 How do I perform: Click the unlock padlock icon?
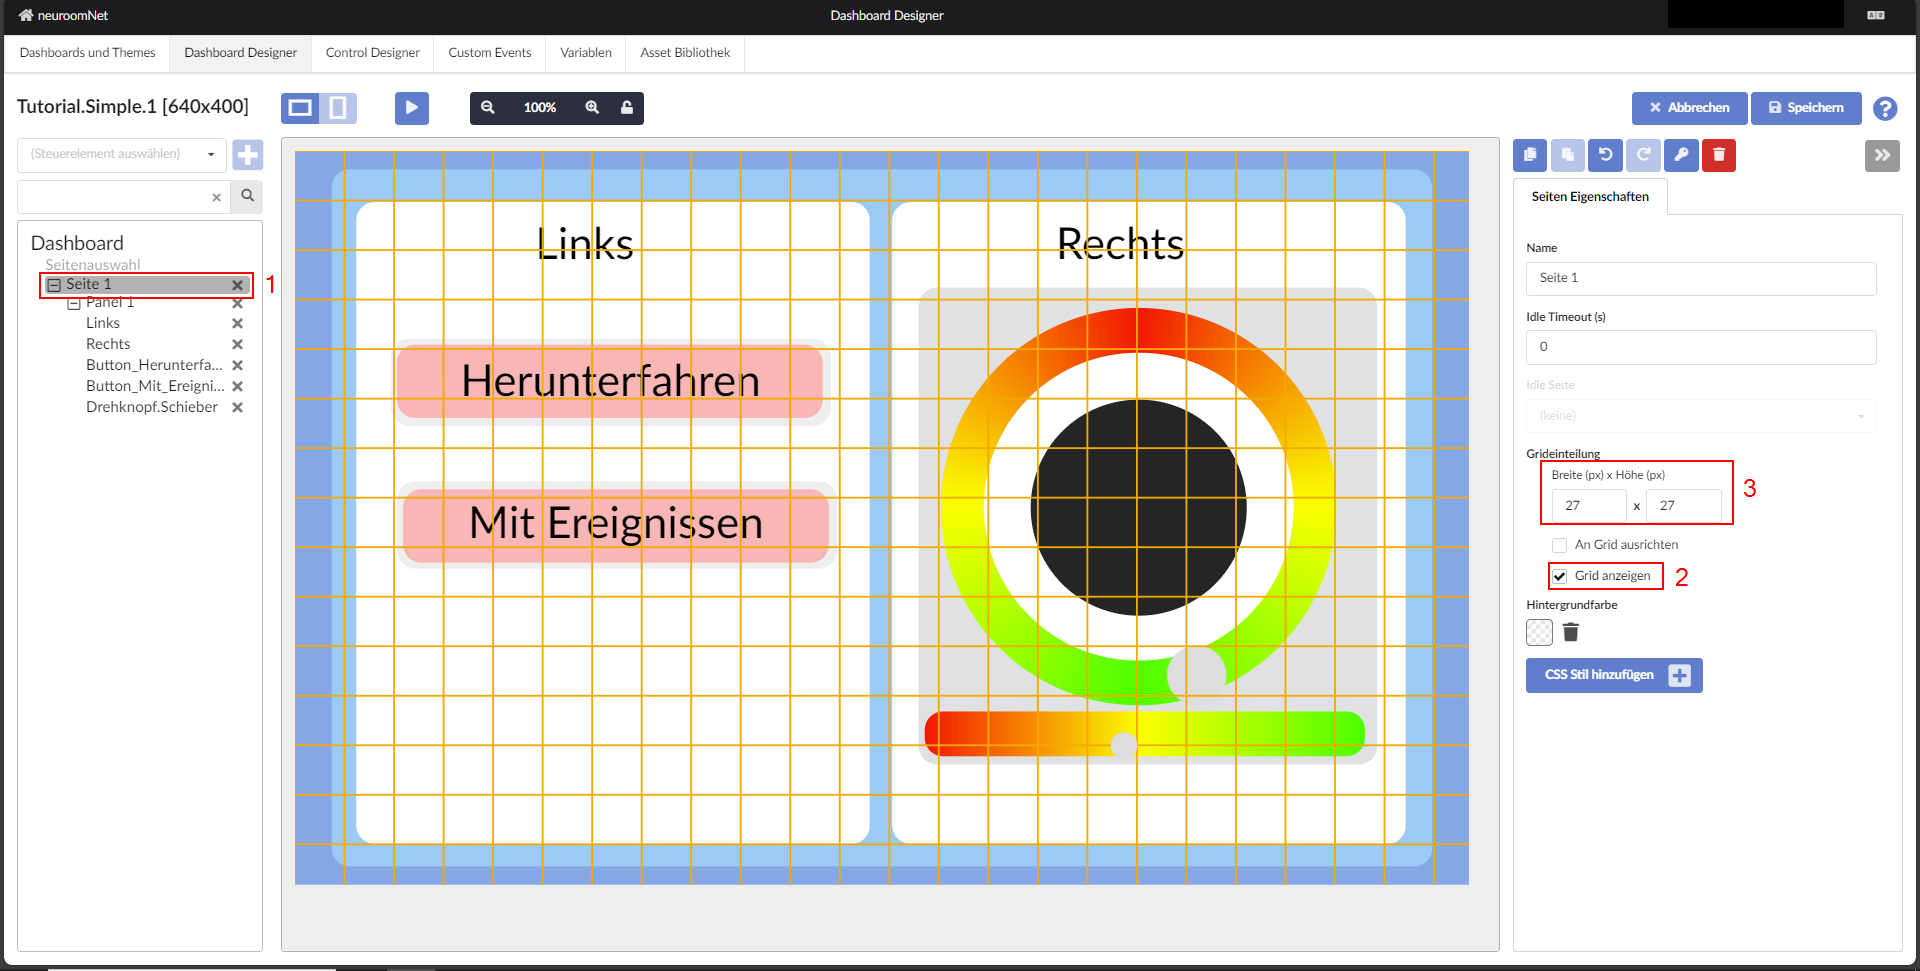627,108
